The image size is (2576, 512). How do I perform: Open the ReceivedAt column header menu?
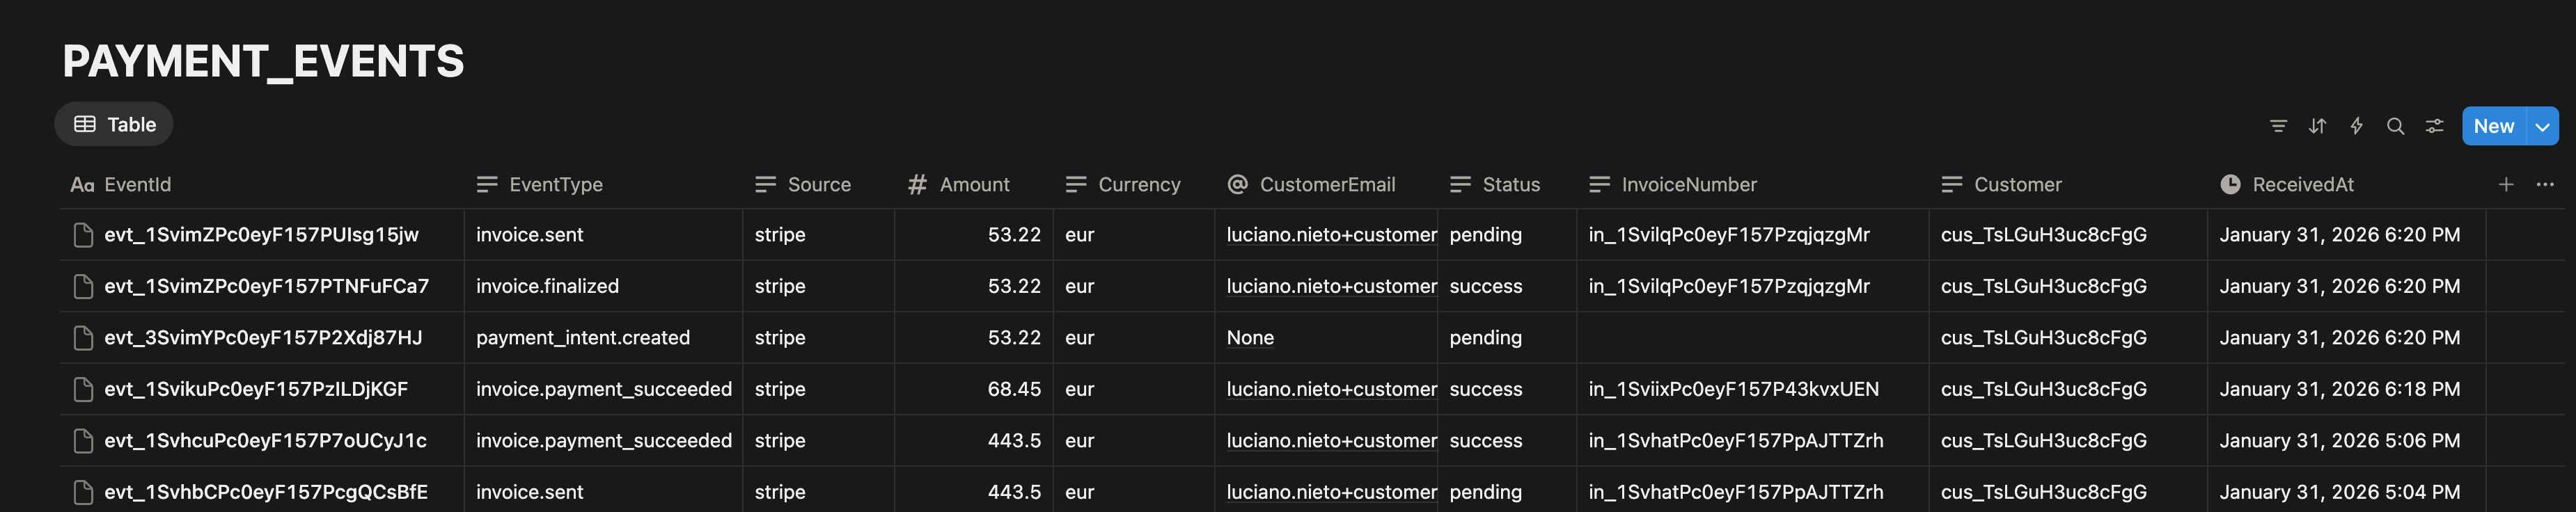pyautogui.click(x=2302, y=185)
